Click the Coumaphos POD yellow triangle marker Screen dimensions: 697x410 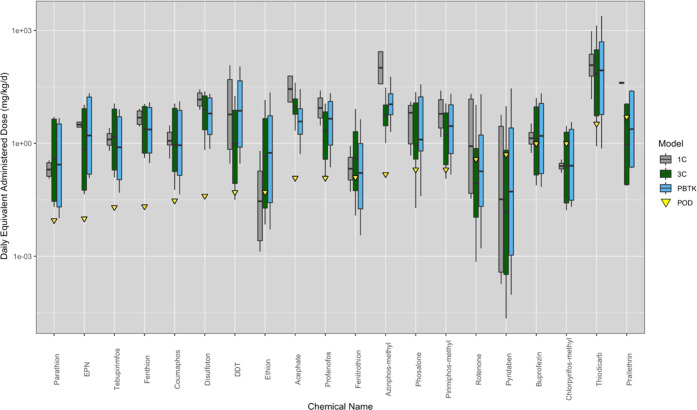tap(175, 201)
